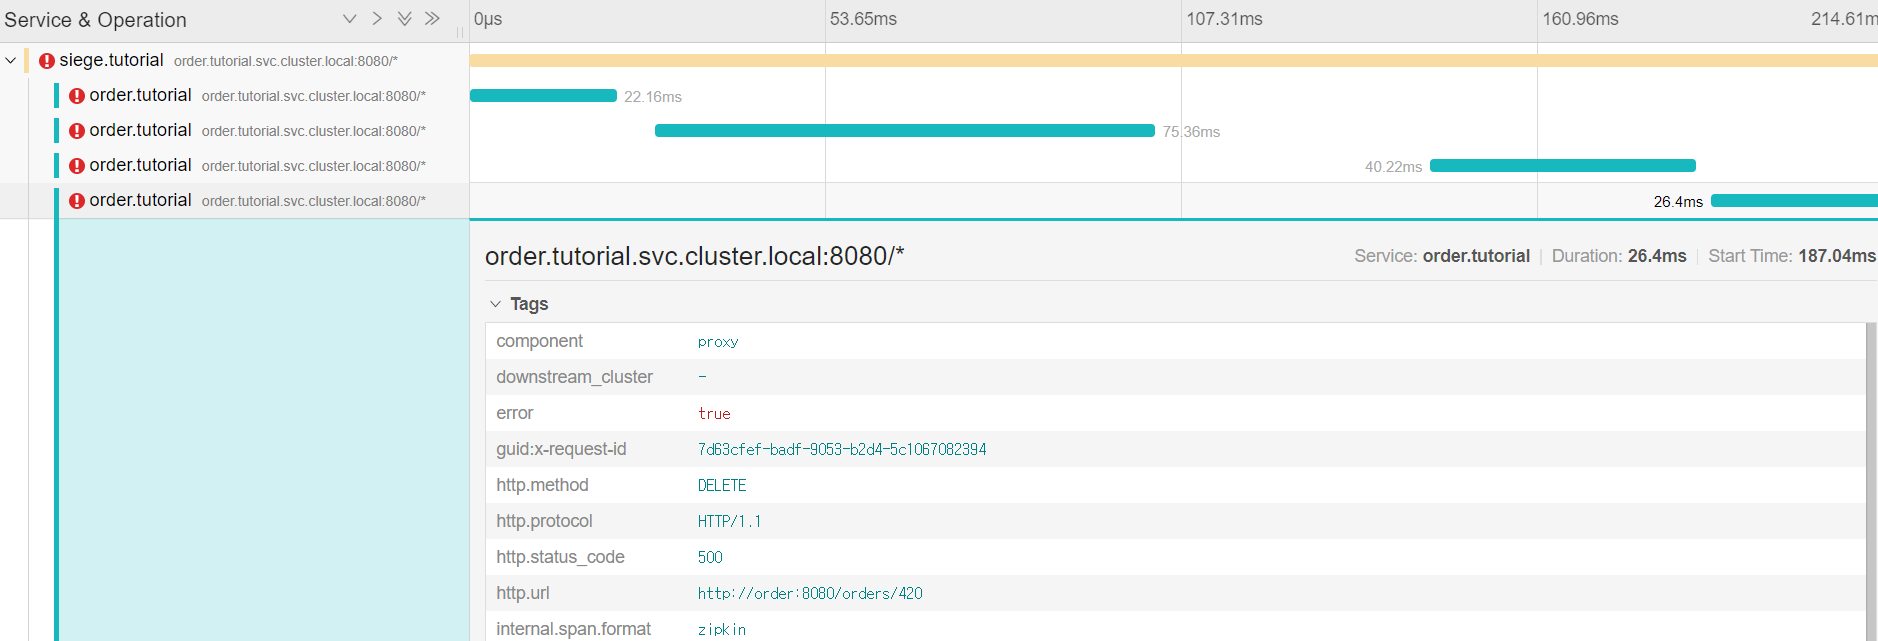The width and height of the screenshot is (1878, 641).
Task: Click the Service & Operation column header
Action: click(95, 20)
